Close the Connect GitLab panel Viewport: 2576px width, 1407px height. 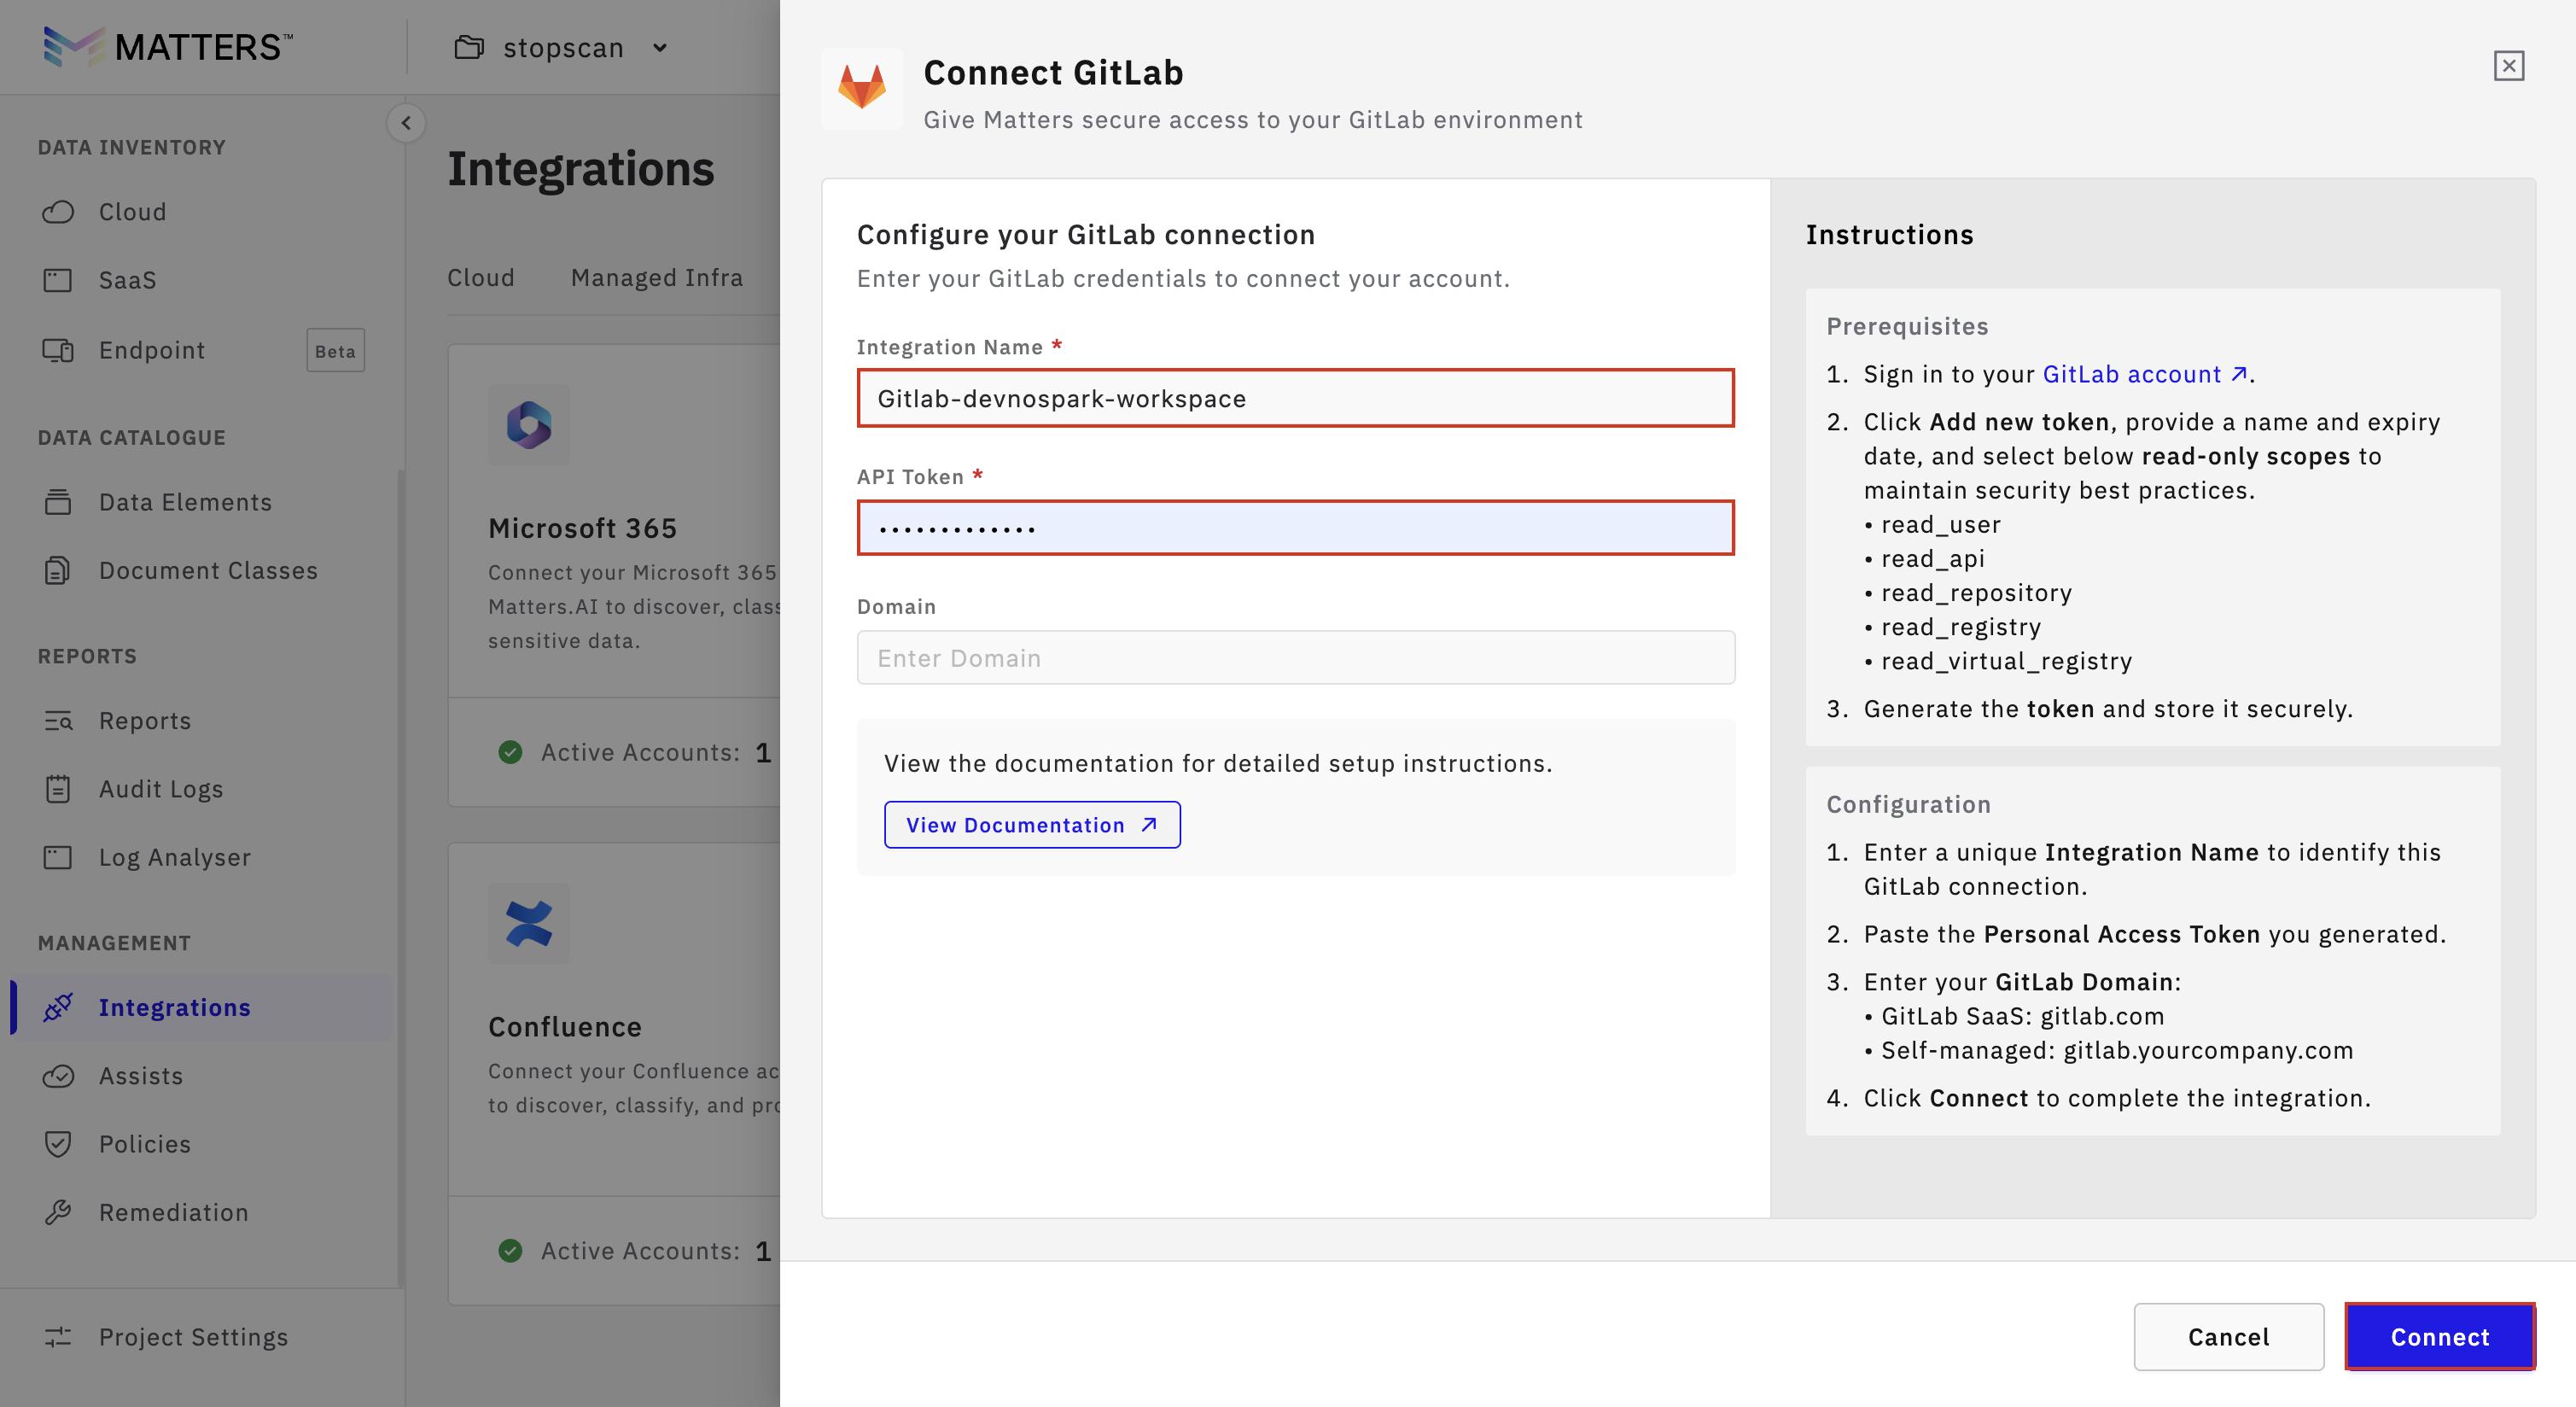2509,66
